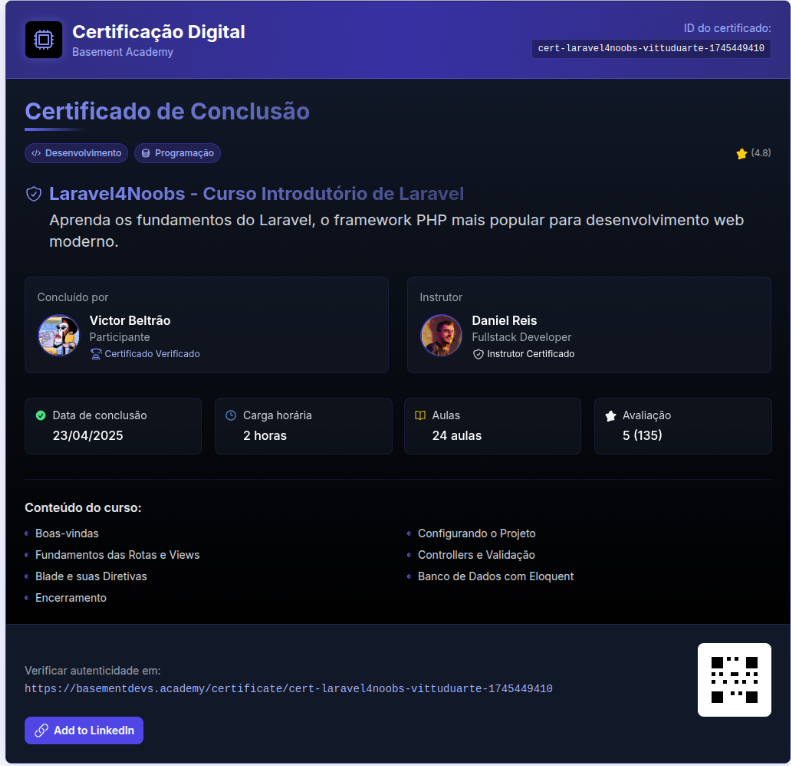Screen dimensions: 791x766
Task: Click the Concluído por label
Action: pyautogui.click(x=73, y=297)
